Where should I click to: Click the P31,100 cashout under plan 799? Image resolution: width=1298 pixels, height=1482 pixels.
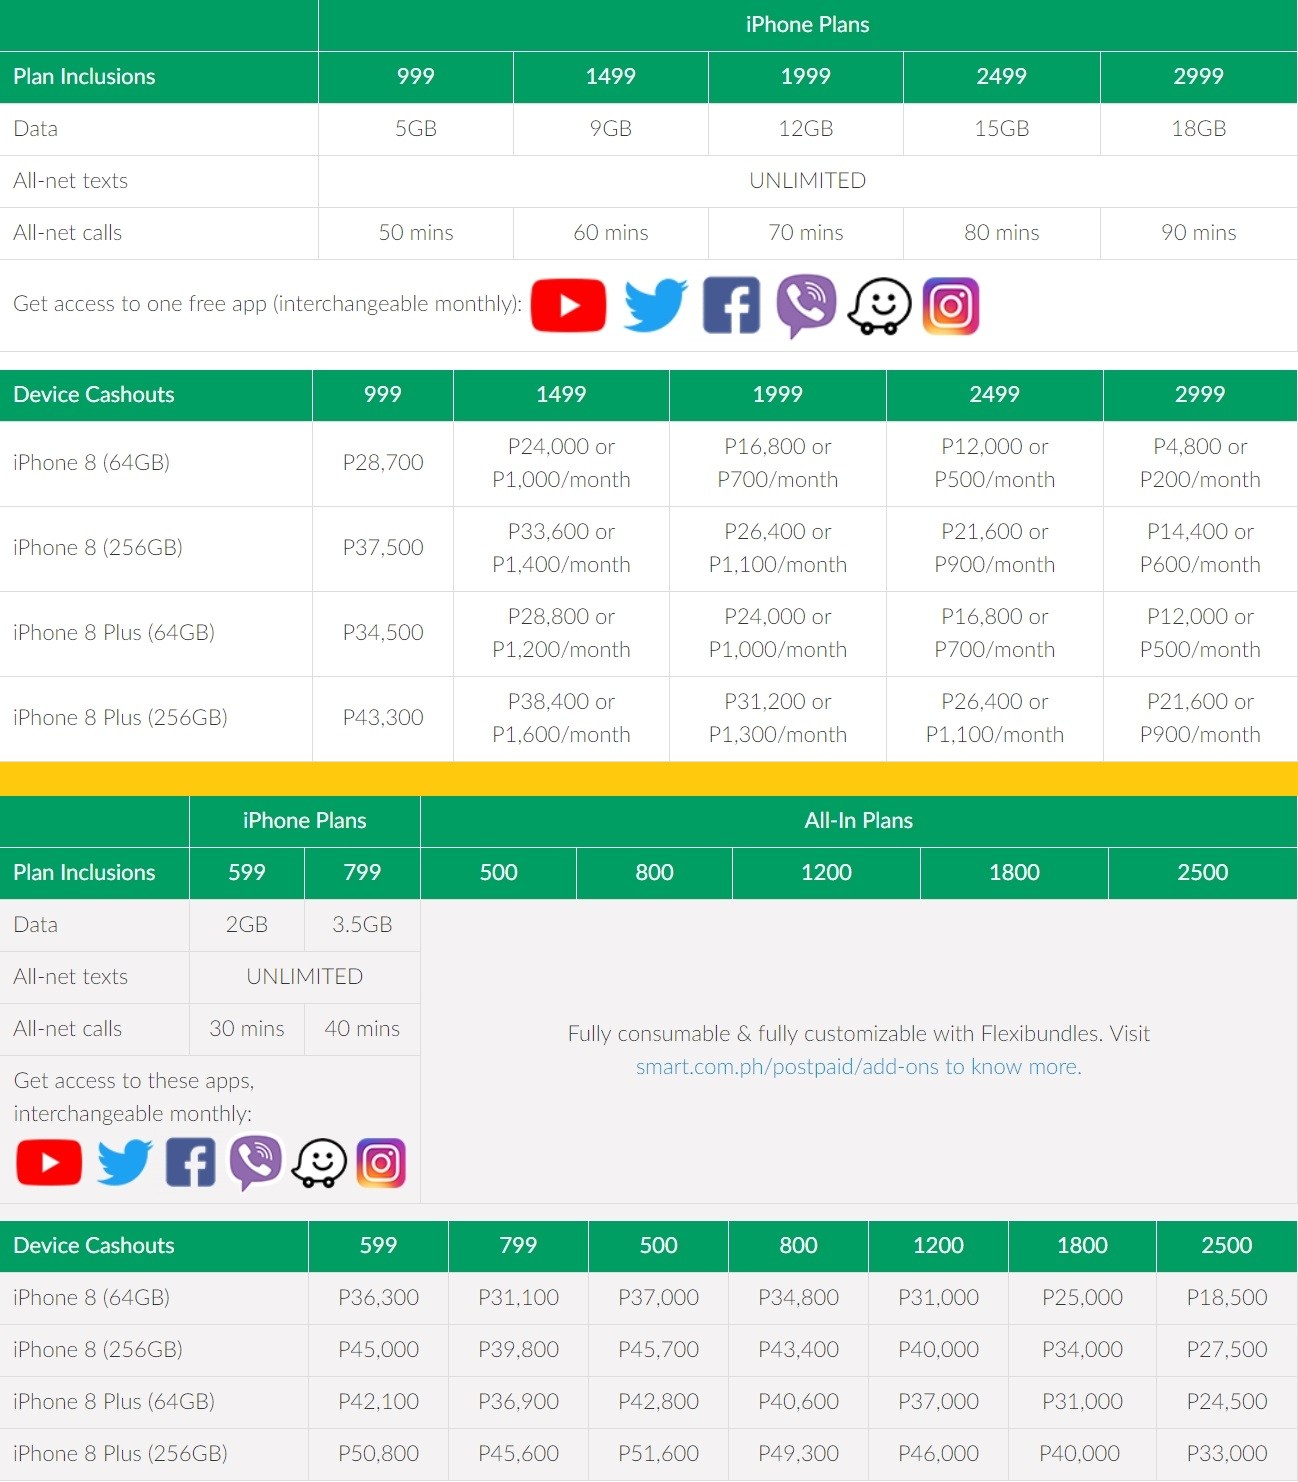coord(518,1298)
